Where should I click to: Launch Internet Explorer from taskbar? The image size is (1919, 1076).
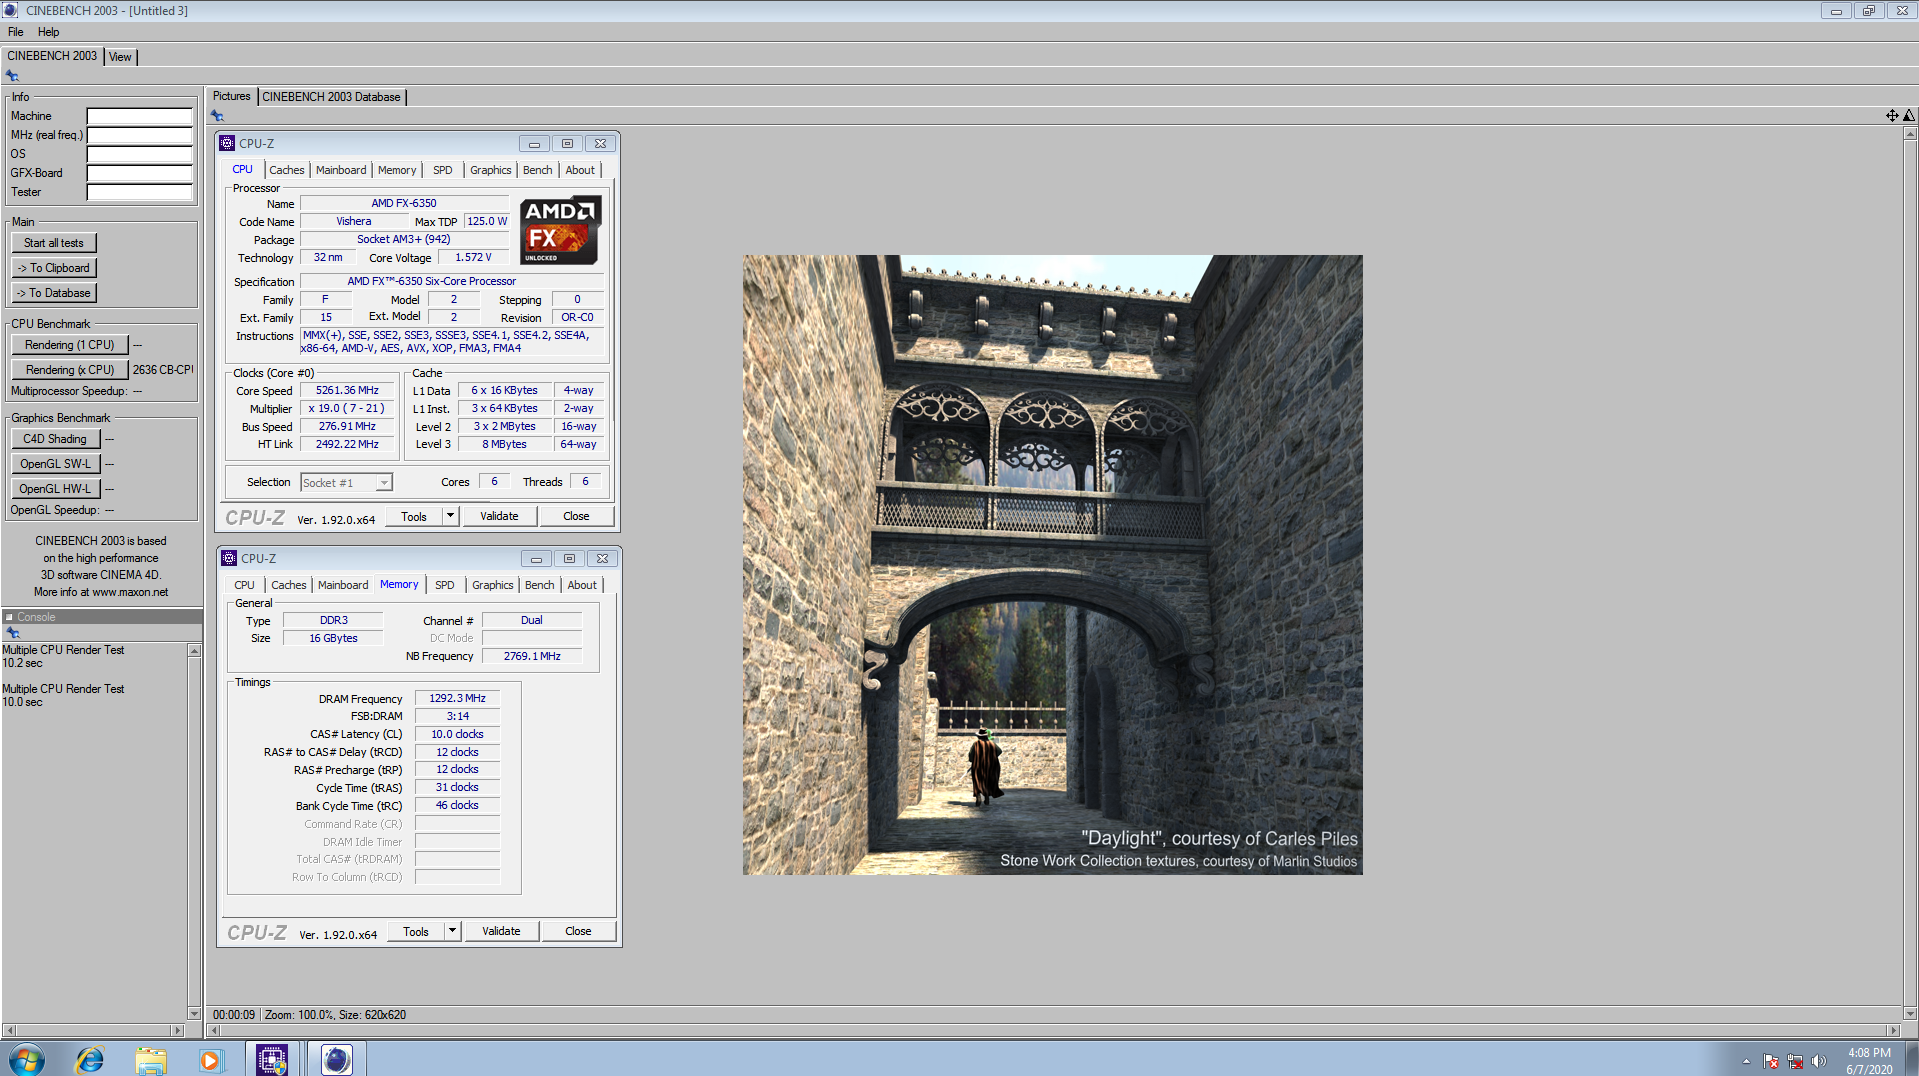pos(90,1060)
